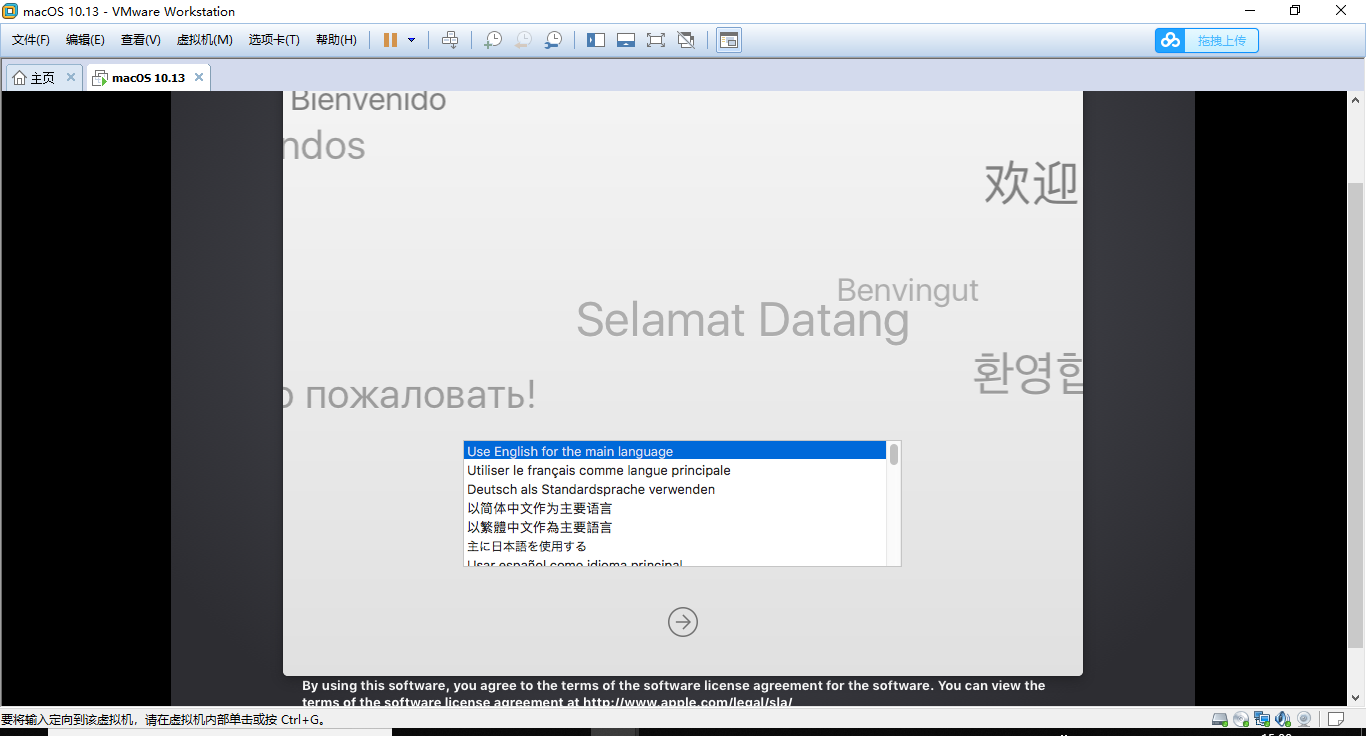Open the 虚拟机(M) menu

(x=204, y=40)
